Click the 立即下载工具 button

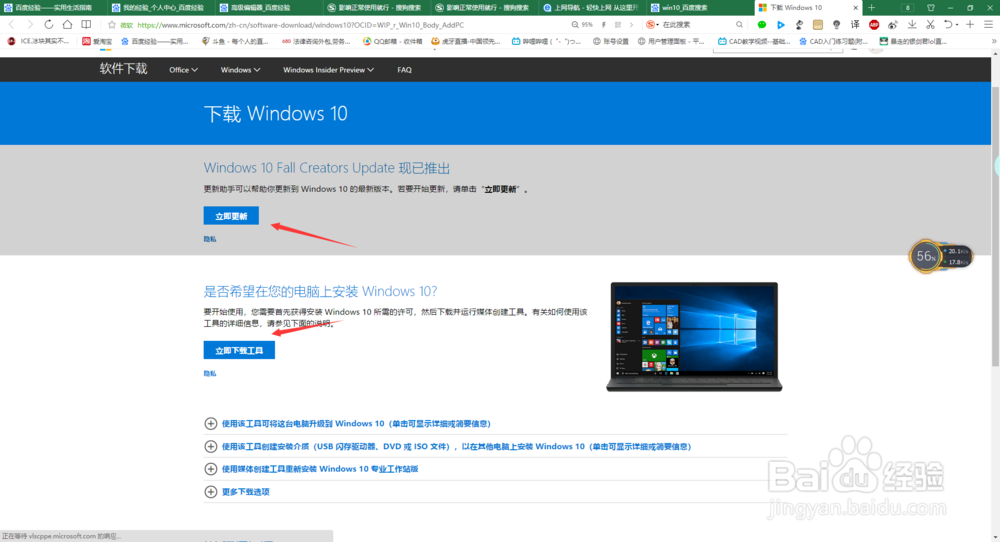tap(239, 350)
